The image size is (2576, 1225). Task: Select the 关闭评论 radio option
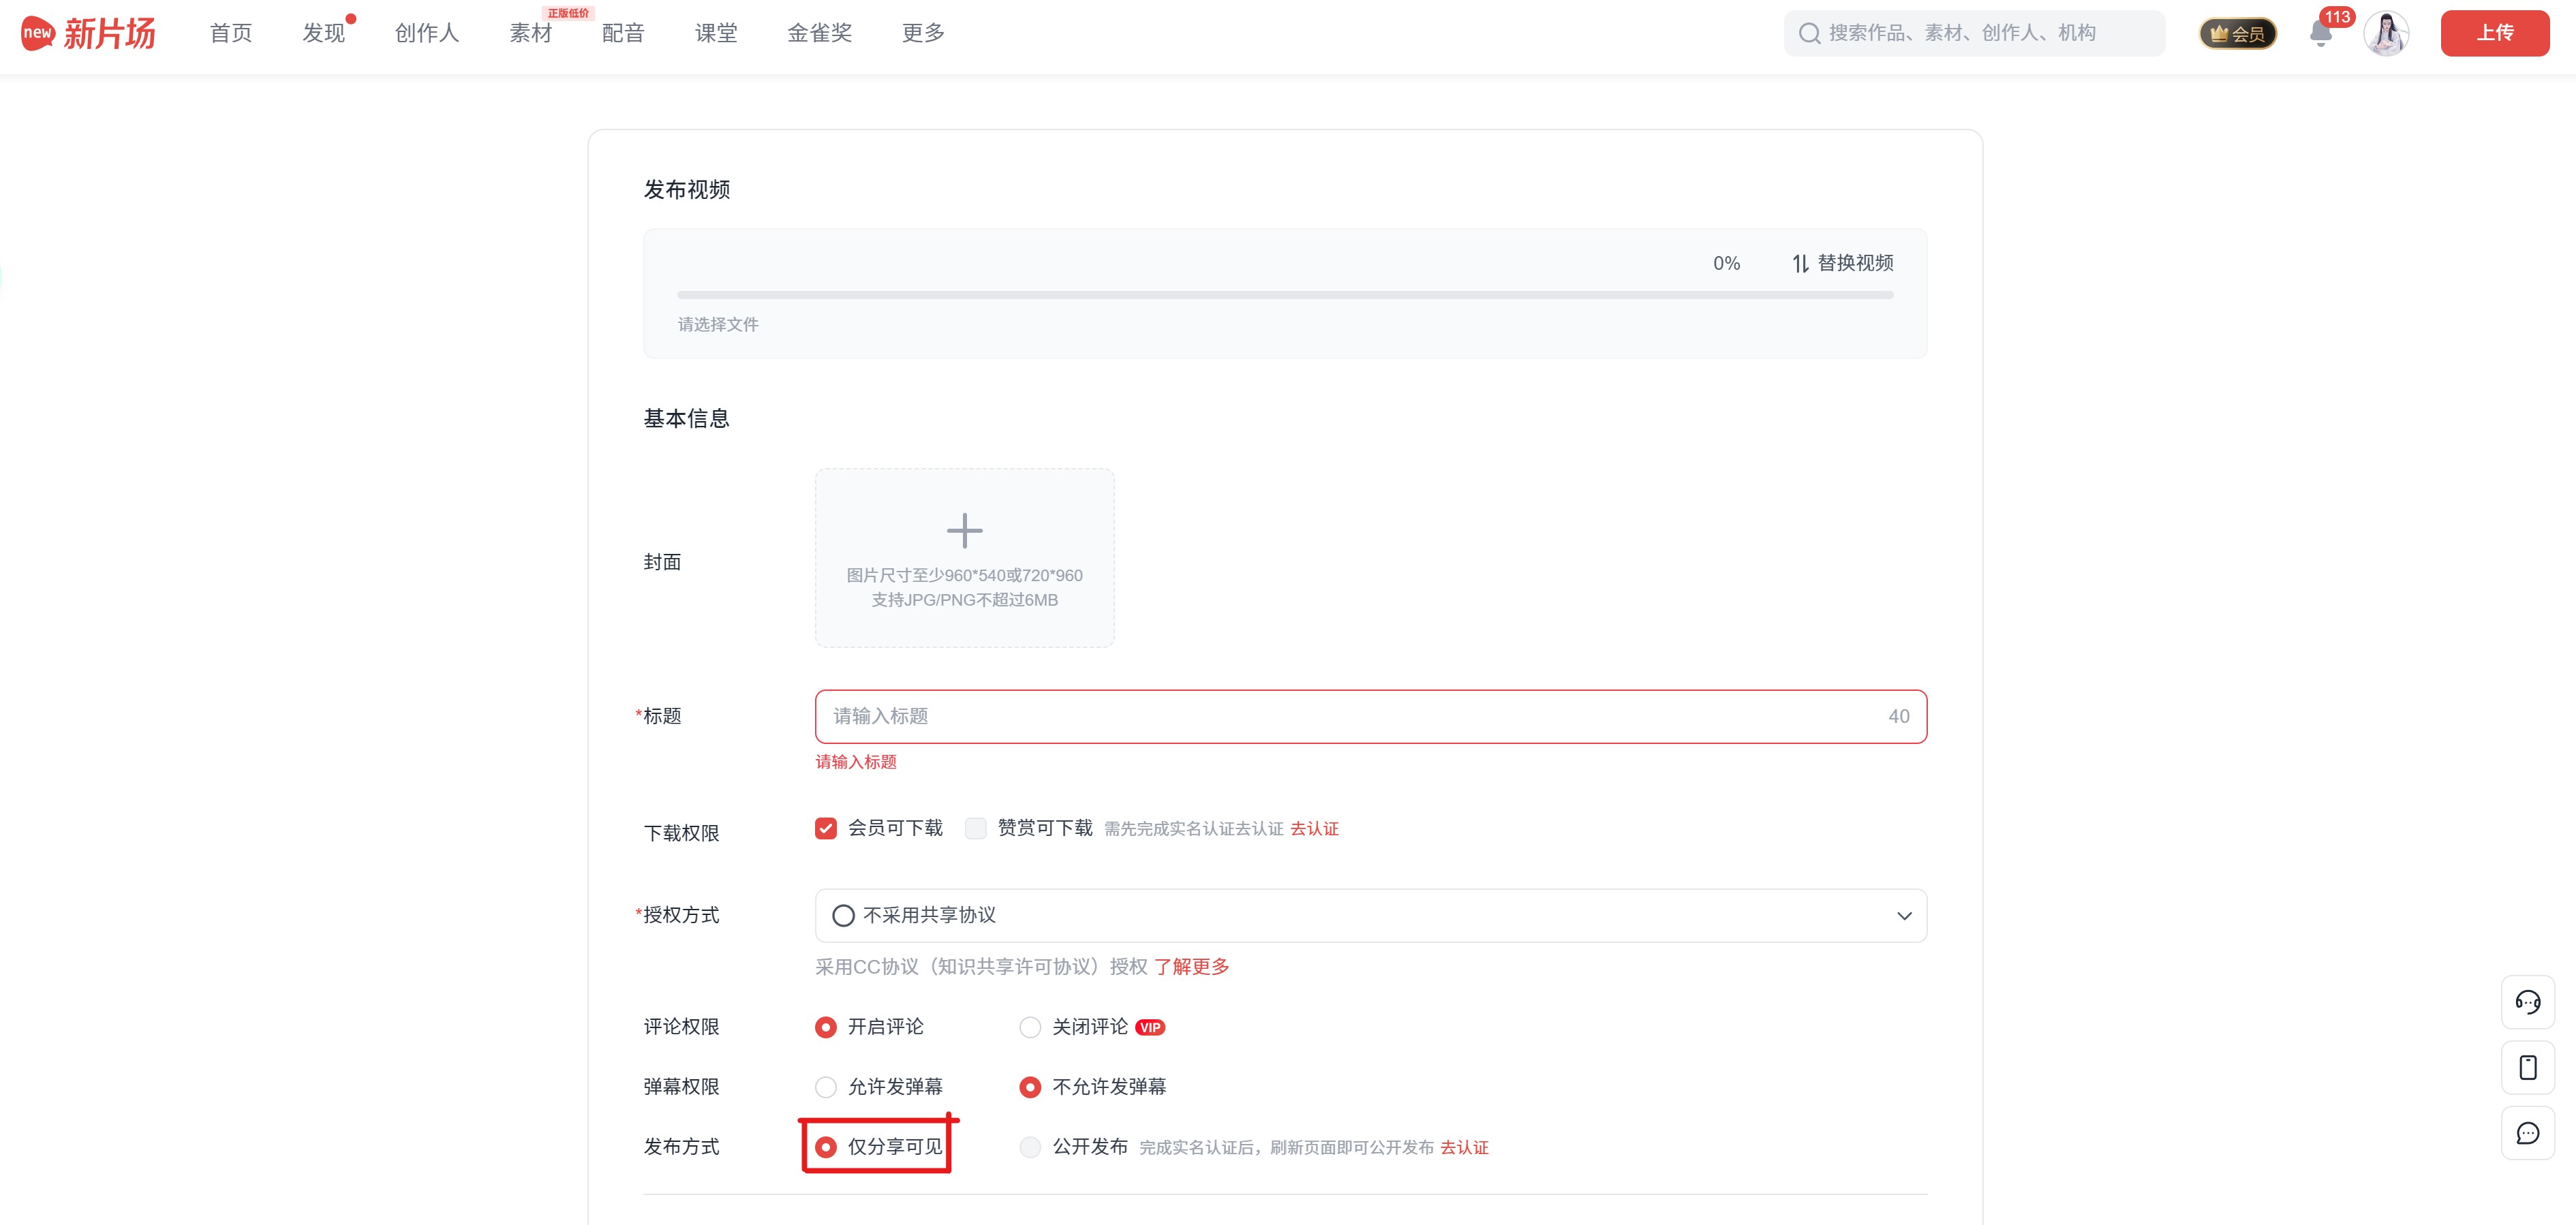pyautogui.click(x=1030, y=1027)
